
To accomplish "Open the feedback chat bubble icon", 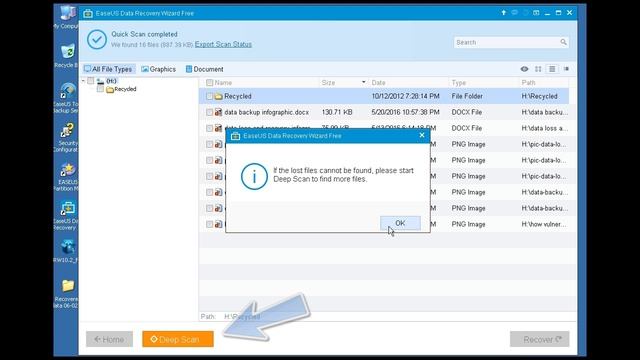I will point(514,13).
